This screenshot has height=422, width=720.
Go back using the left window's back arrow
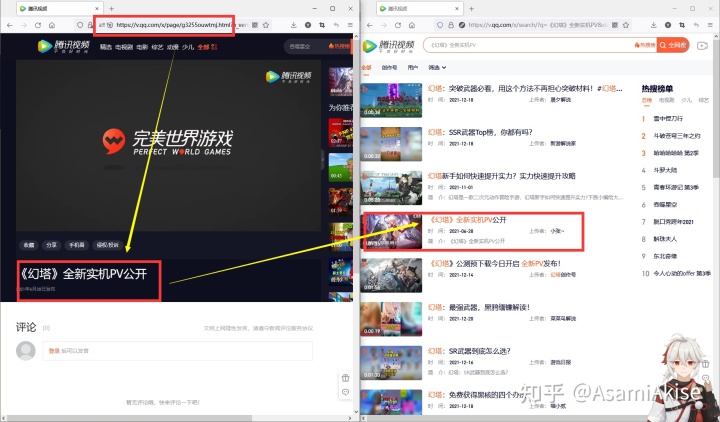(10, 25)
